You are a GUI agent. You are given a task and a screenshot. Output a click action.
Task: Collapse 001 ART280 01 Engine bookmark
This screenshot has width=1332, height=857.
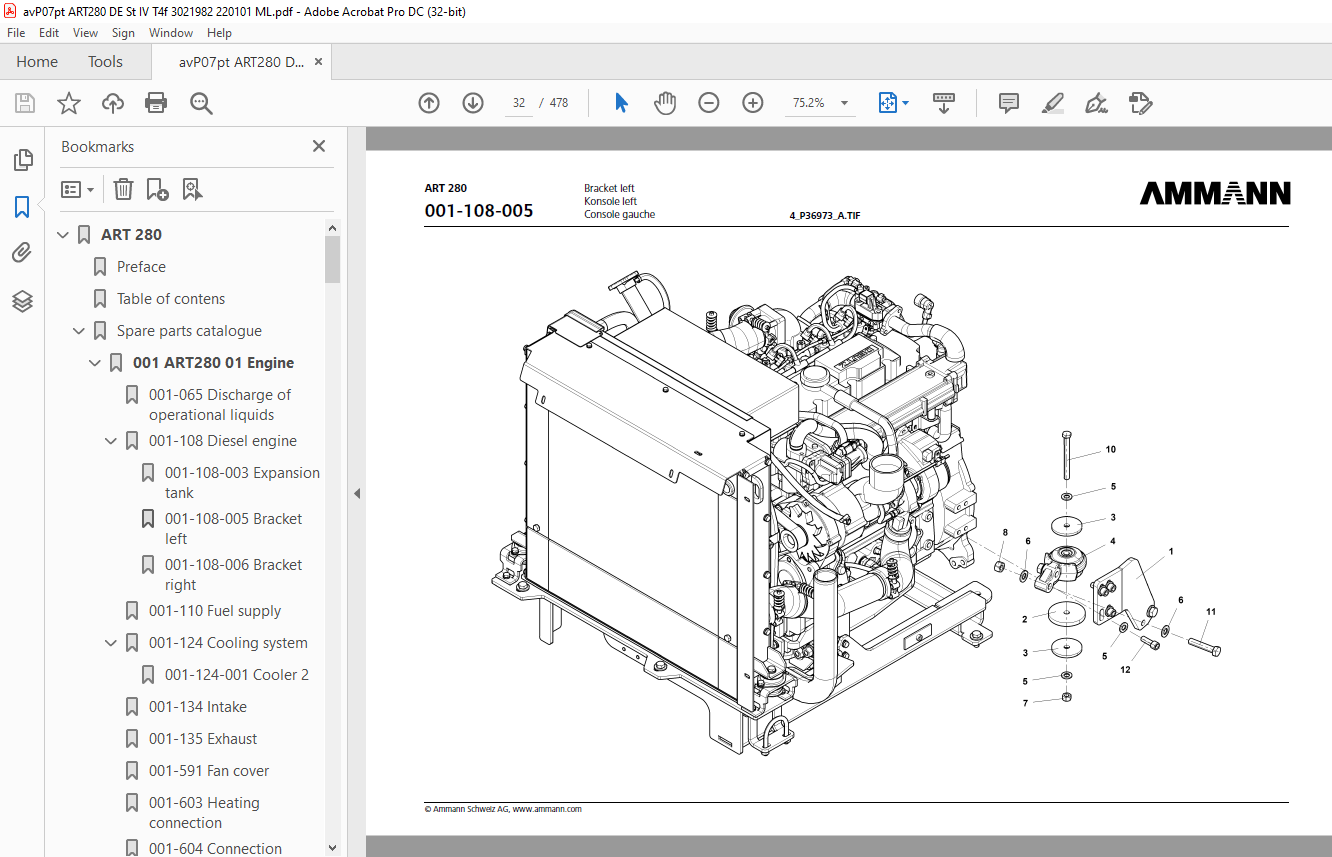point(95,363)
